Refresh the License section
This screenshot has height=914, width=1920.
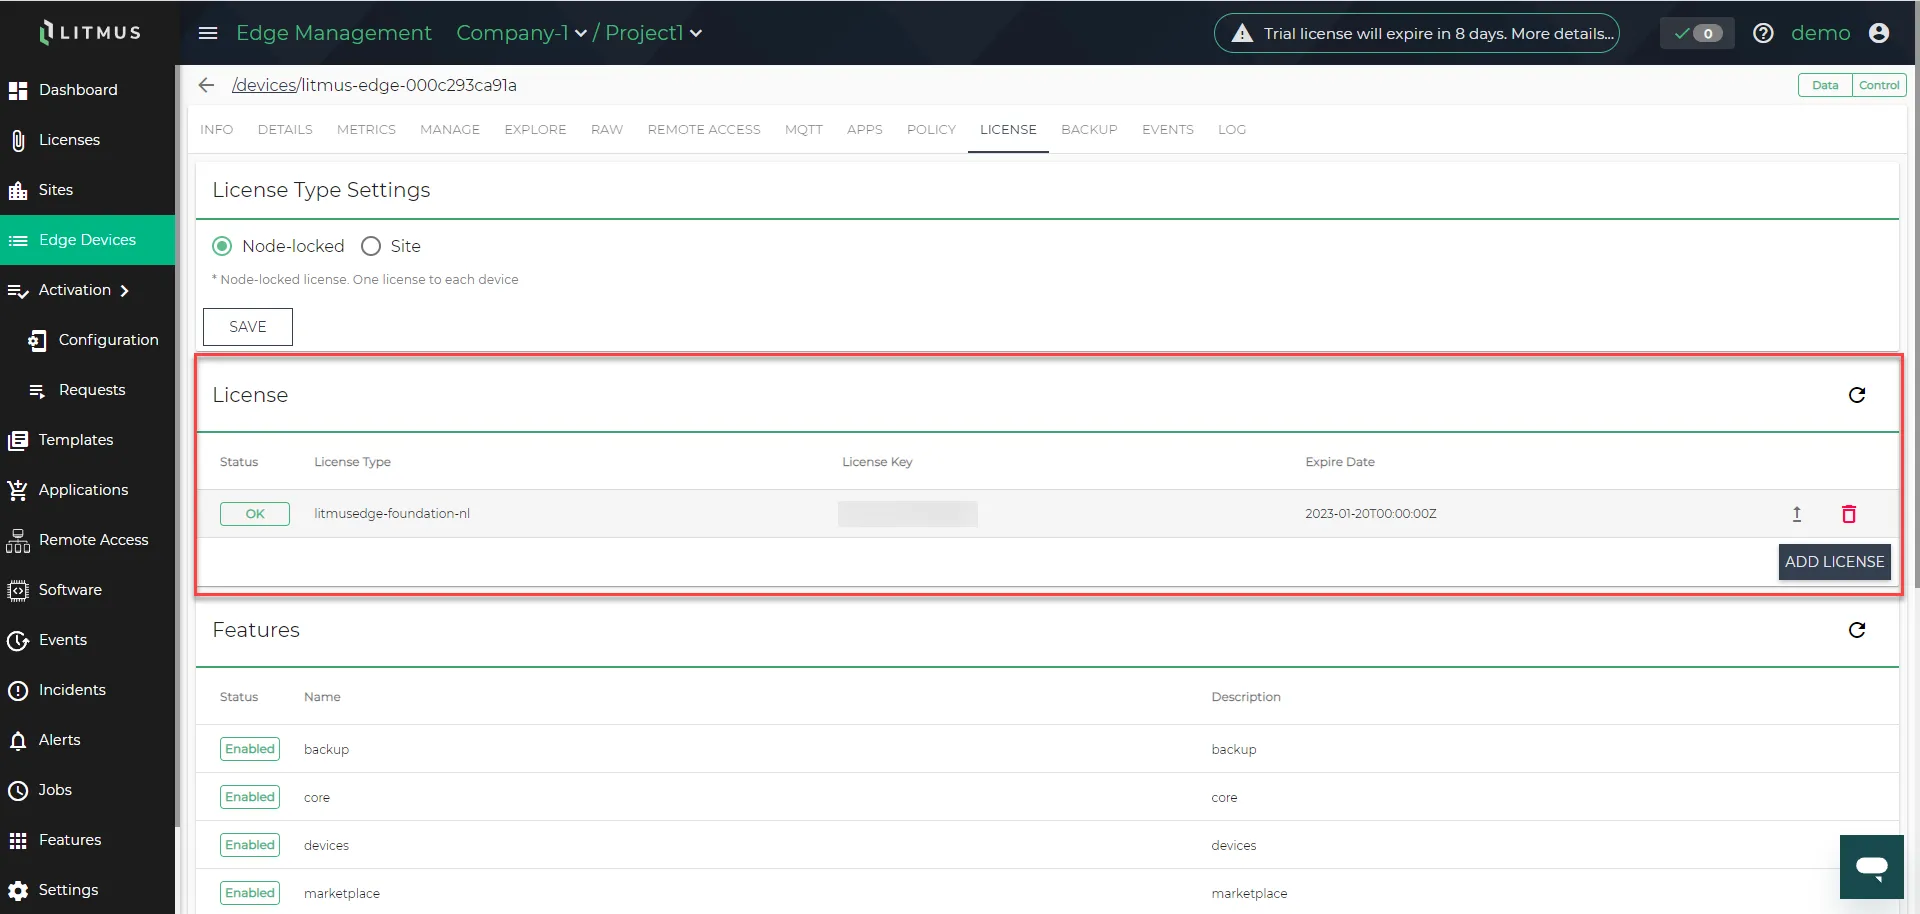pyautogui.click(x=1857, y=395)
